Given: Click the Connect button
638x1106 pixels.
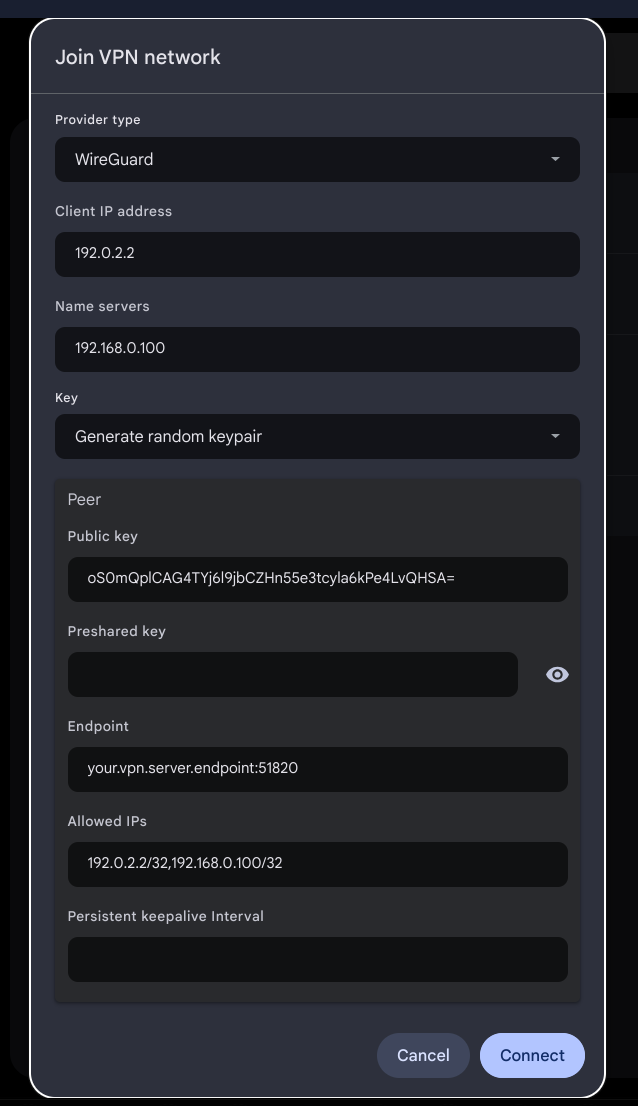Looking at the screenshot, I should tap(532, 1055).
